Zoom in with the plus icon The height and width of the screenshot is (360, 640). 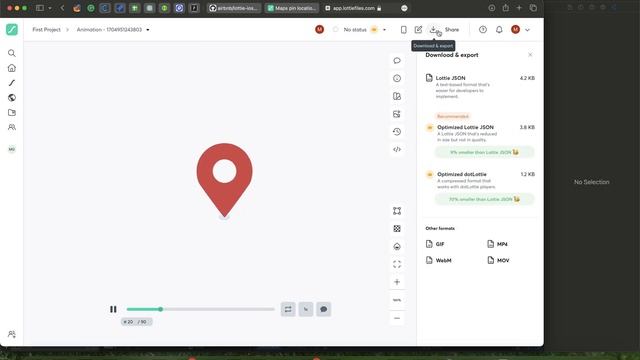click(x=397, y=282)
